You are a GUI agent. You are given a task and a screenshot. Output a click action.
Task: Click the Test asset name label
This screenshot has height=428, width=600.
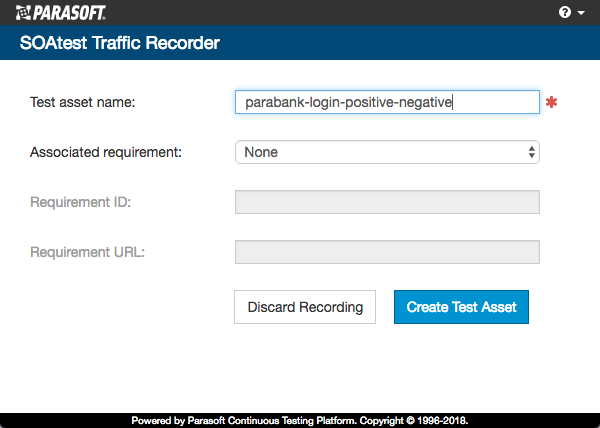click(83, 103)
